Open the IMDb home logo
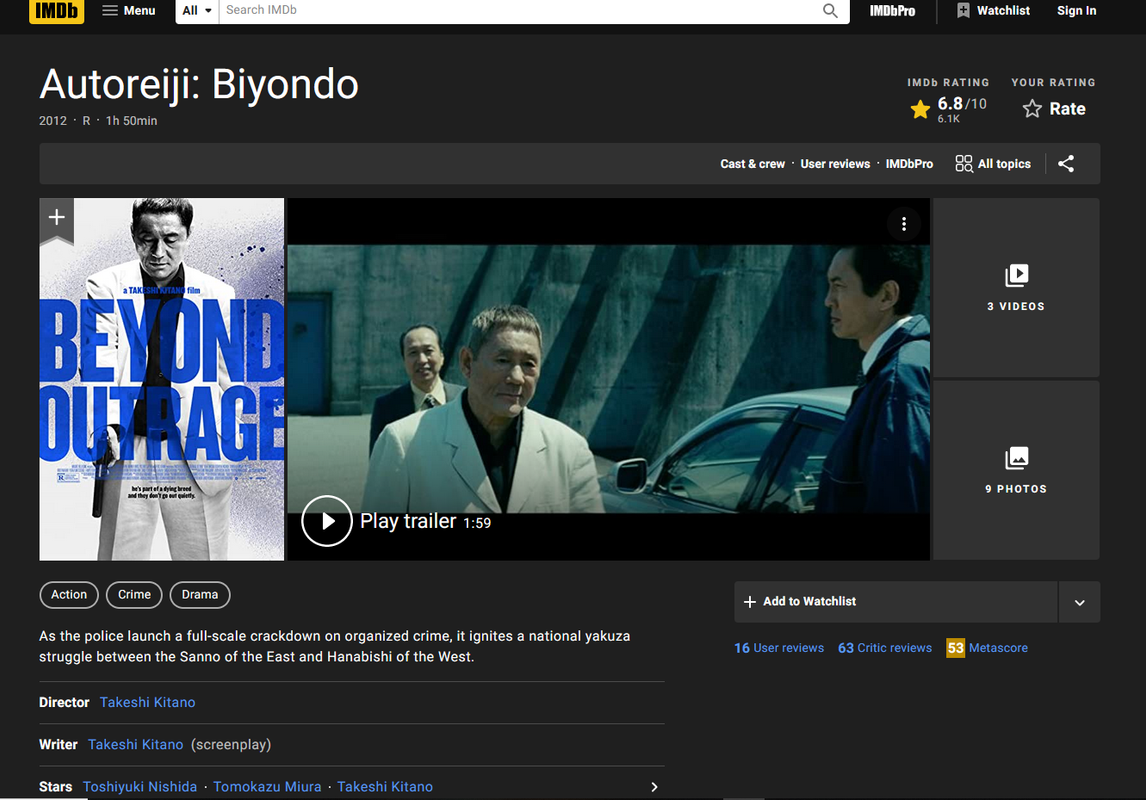The width and height of the screenshot is (1146, 800). pyautogui.click(x=56, y=11)
